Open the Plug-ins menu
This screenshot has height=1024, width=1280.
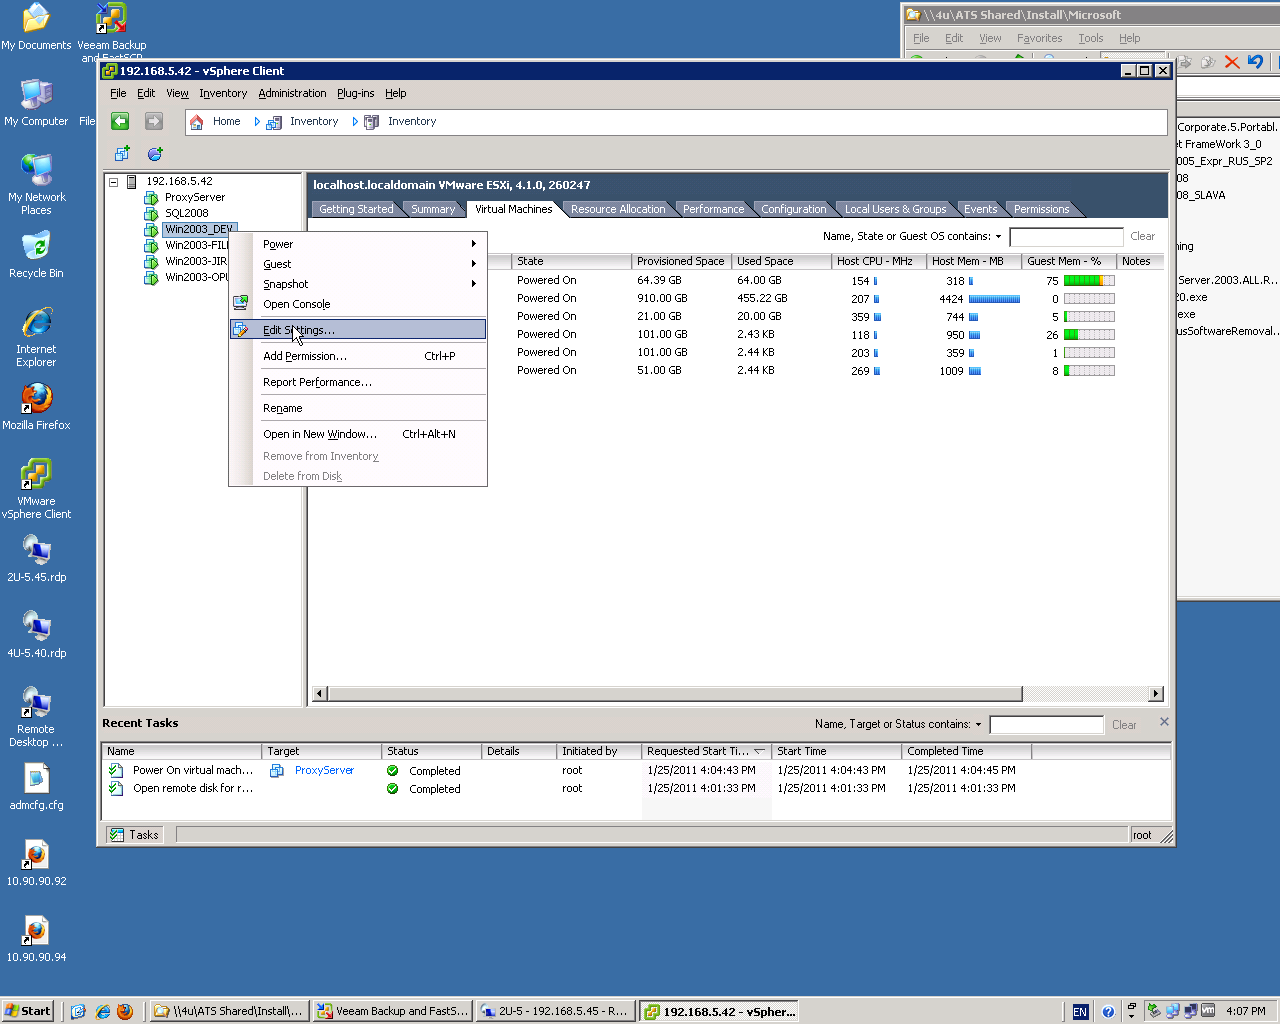356,93
